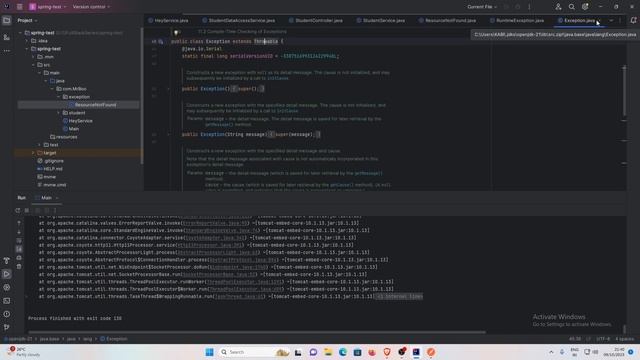Open the Version control dropdown

[91, 7]
